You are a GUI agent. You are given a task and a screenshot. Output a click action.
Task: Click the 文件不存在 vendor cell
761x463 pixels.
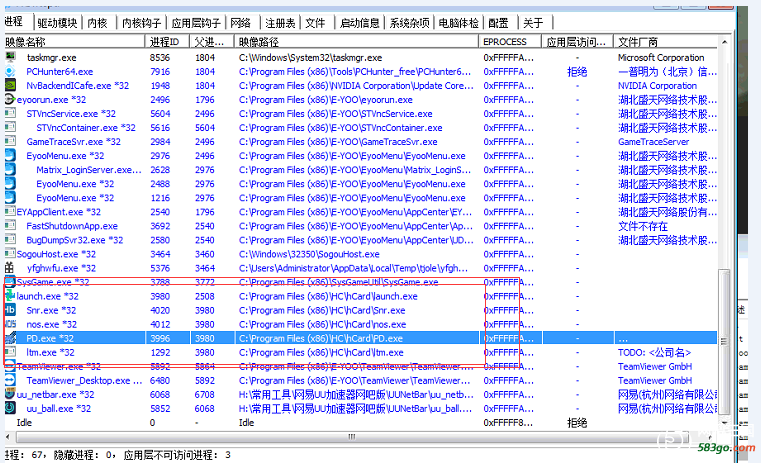tap(643, 226)
